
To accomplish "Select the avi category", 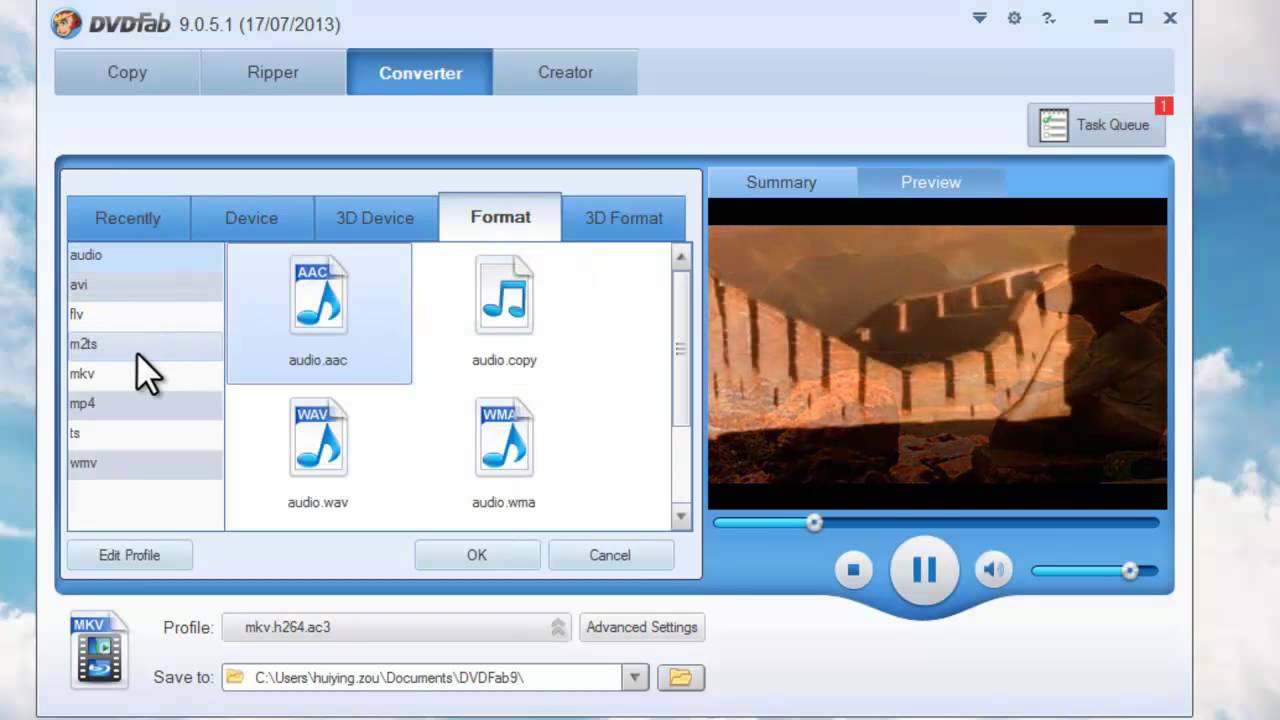I will [x=146, y=285].
